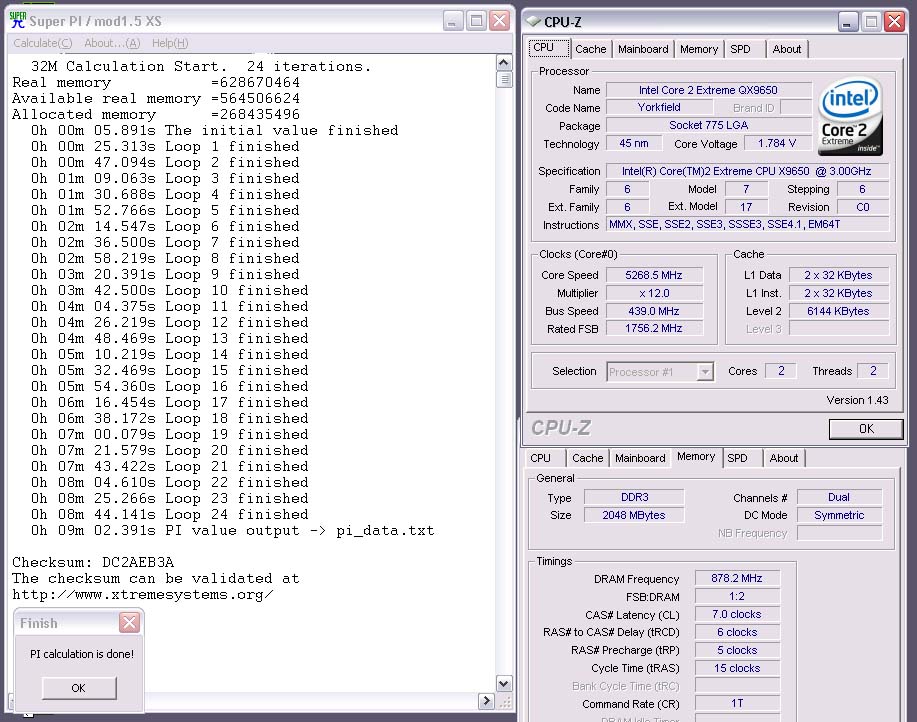This screenshot has height=722, width=917.
Task: Click the L1 Data value 2 x 32 KBytes
Action: (839, 275)
